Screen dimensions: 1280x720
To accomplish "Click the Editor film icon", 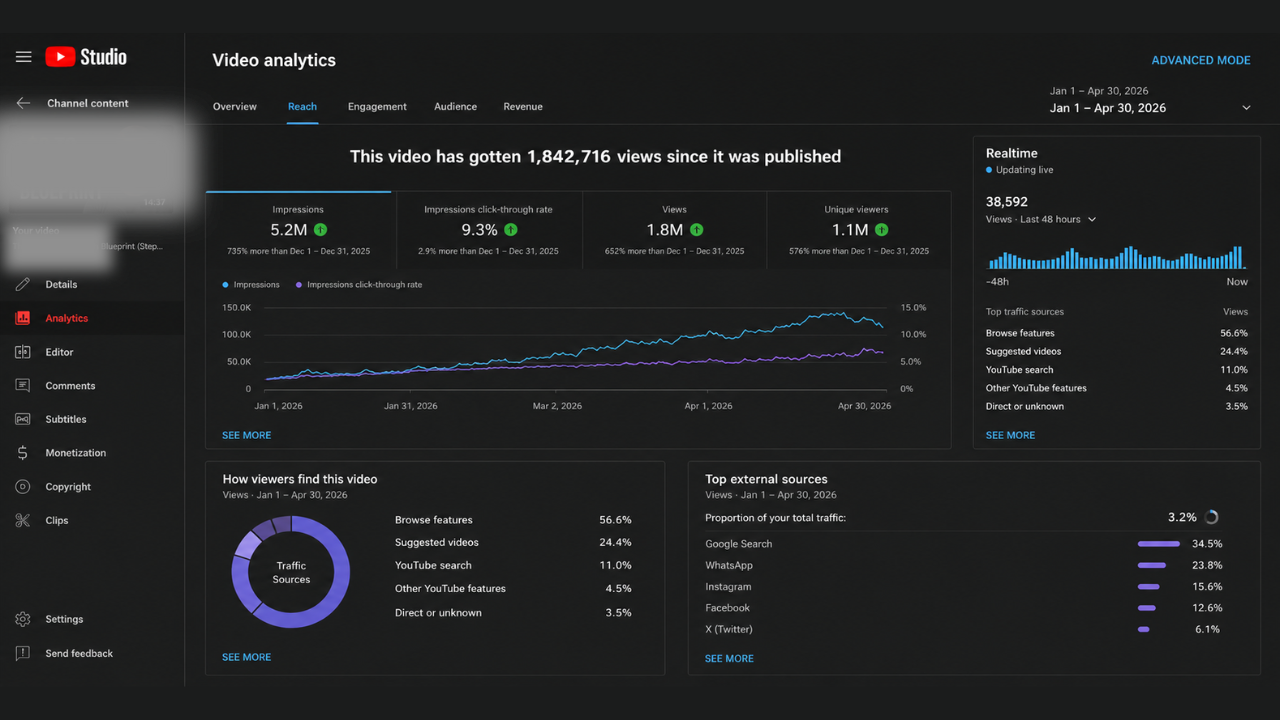I will (x=23, y=352).
